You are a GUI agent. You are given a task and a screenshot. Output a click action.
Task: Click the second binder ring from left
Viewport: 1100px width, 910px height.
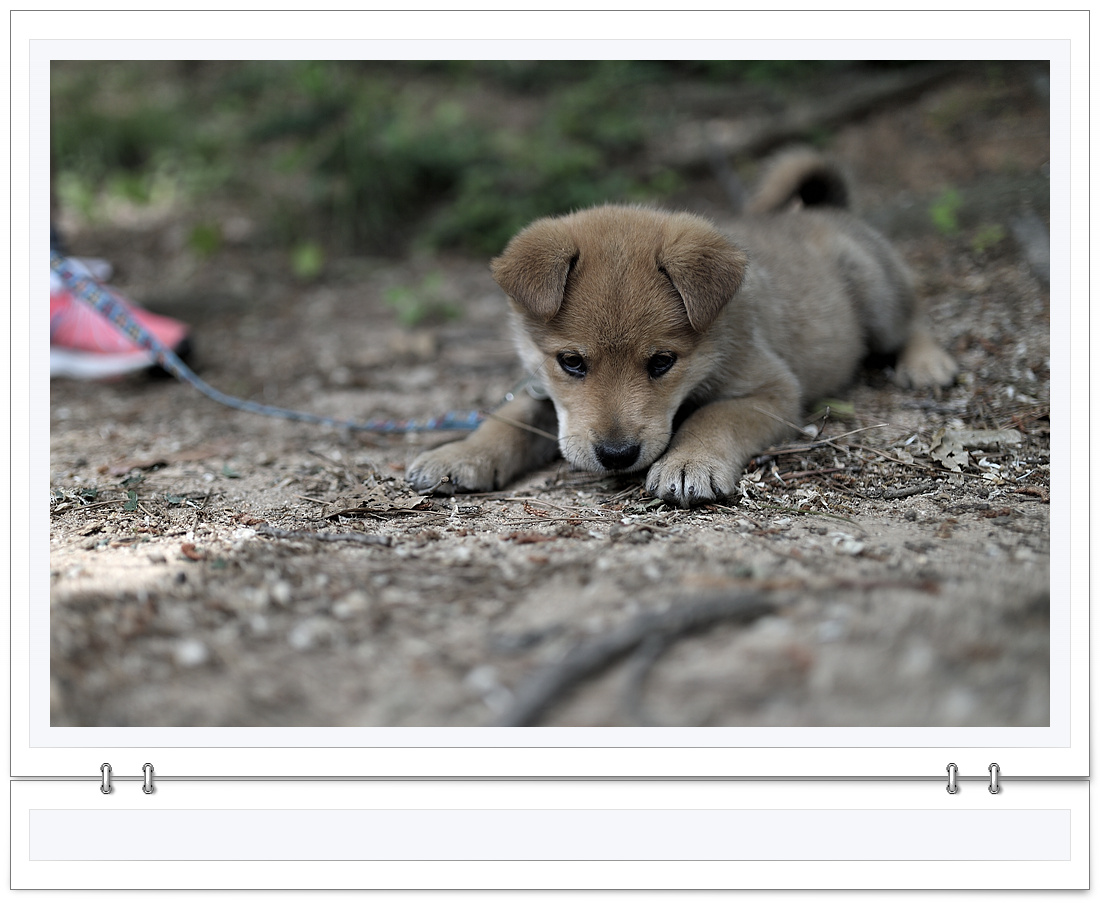coord(148,778)
